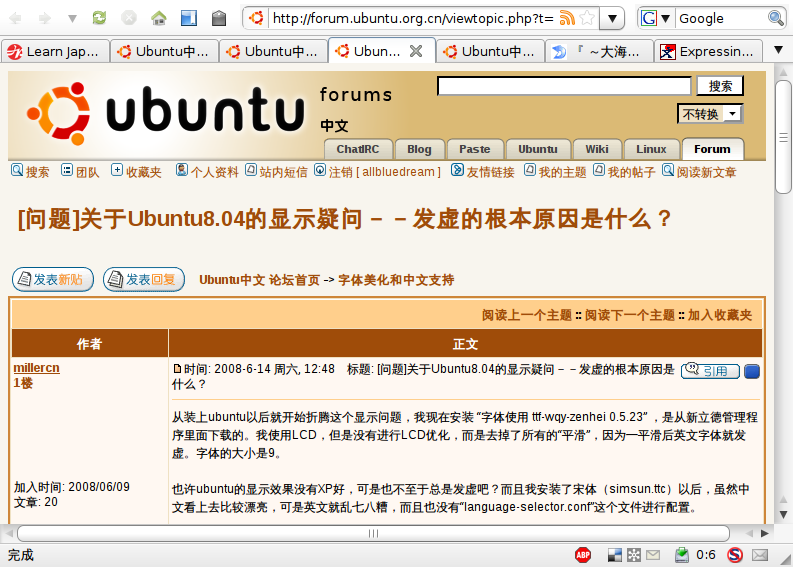The height and width of the screenshot is (567, 793).
Task: Open the Wiki navigation tab
Action: (x=597, y=149)
